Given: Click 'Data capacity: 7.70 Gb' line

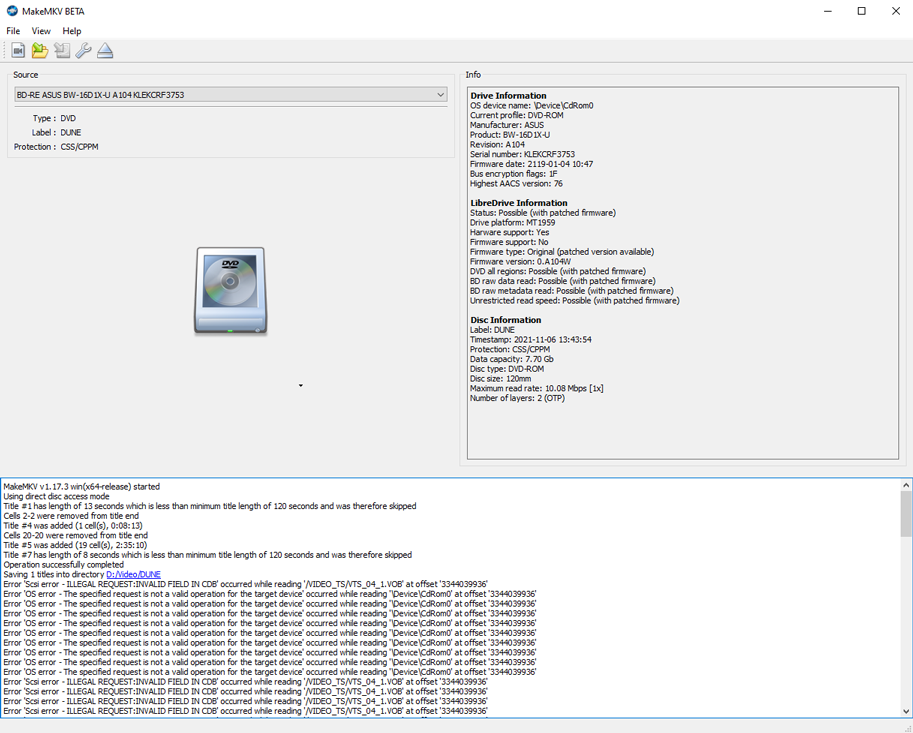Looking at the screenshot, I should [x=512, y=359].
